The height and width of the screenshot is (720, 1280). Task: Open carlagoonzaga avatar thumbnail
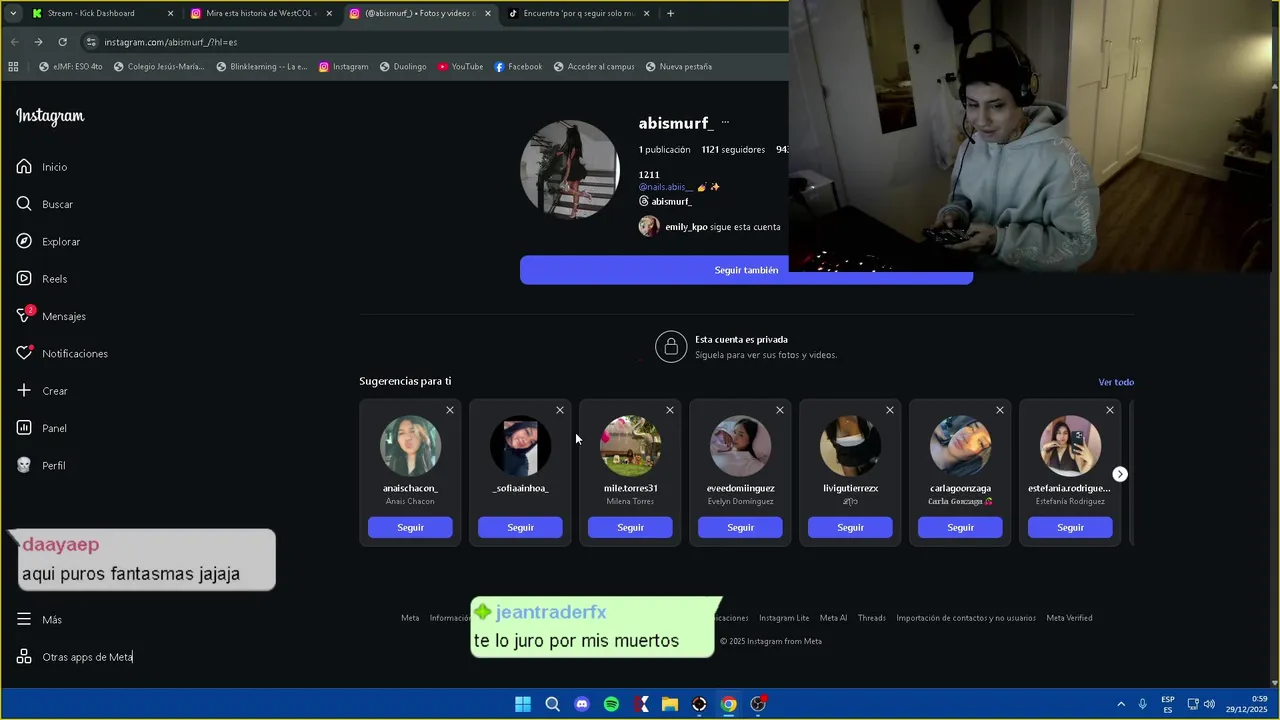click(960, 445)
